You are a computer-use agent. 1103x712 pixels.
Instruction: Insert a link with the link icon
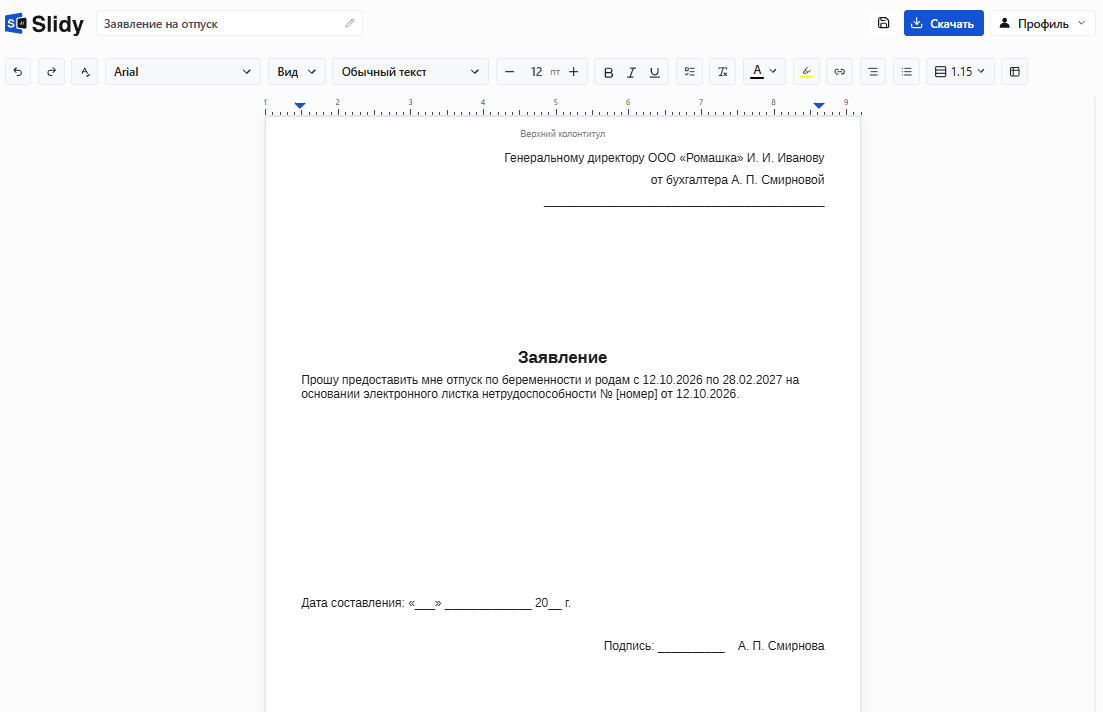coord(839,72)
